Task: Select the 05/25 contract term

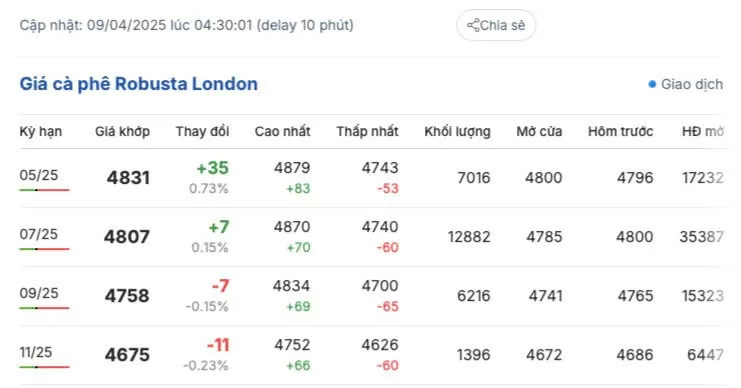Action: (x=39, y=175)
